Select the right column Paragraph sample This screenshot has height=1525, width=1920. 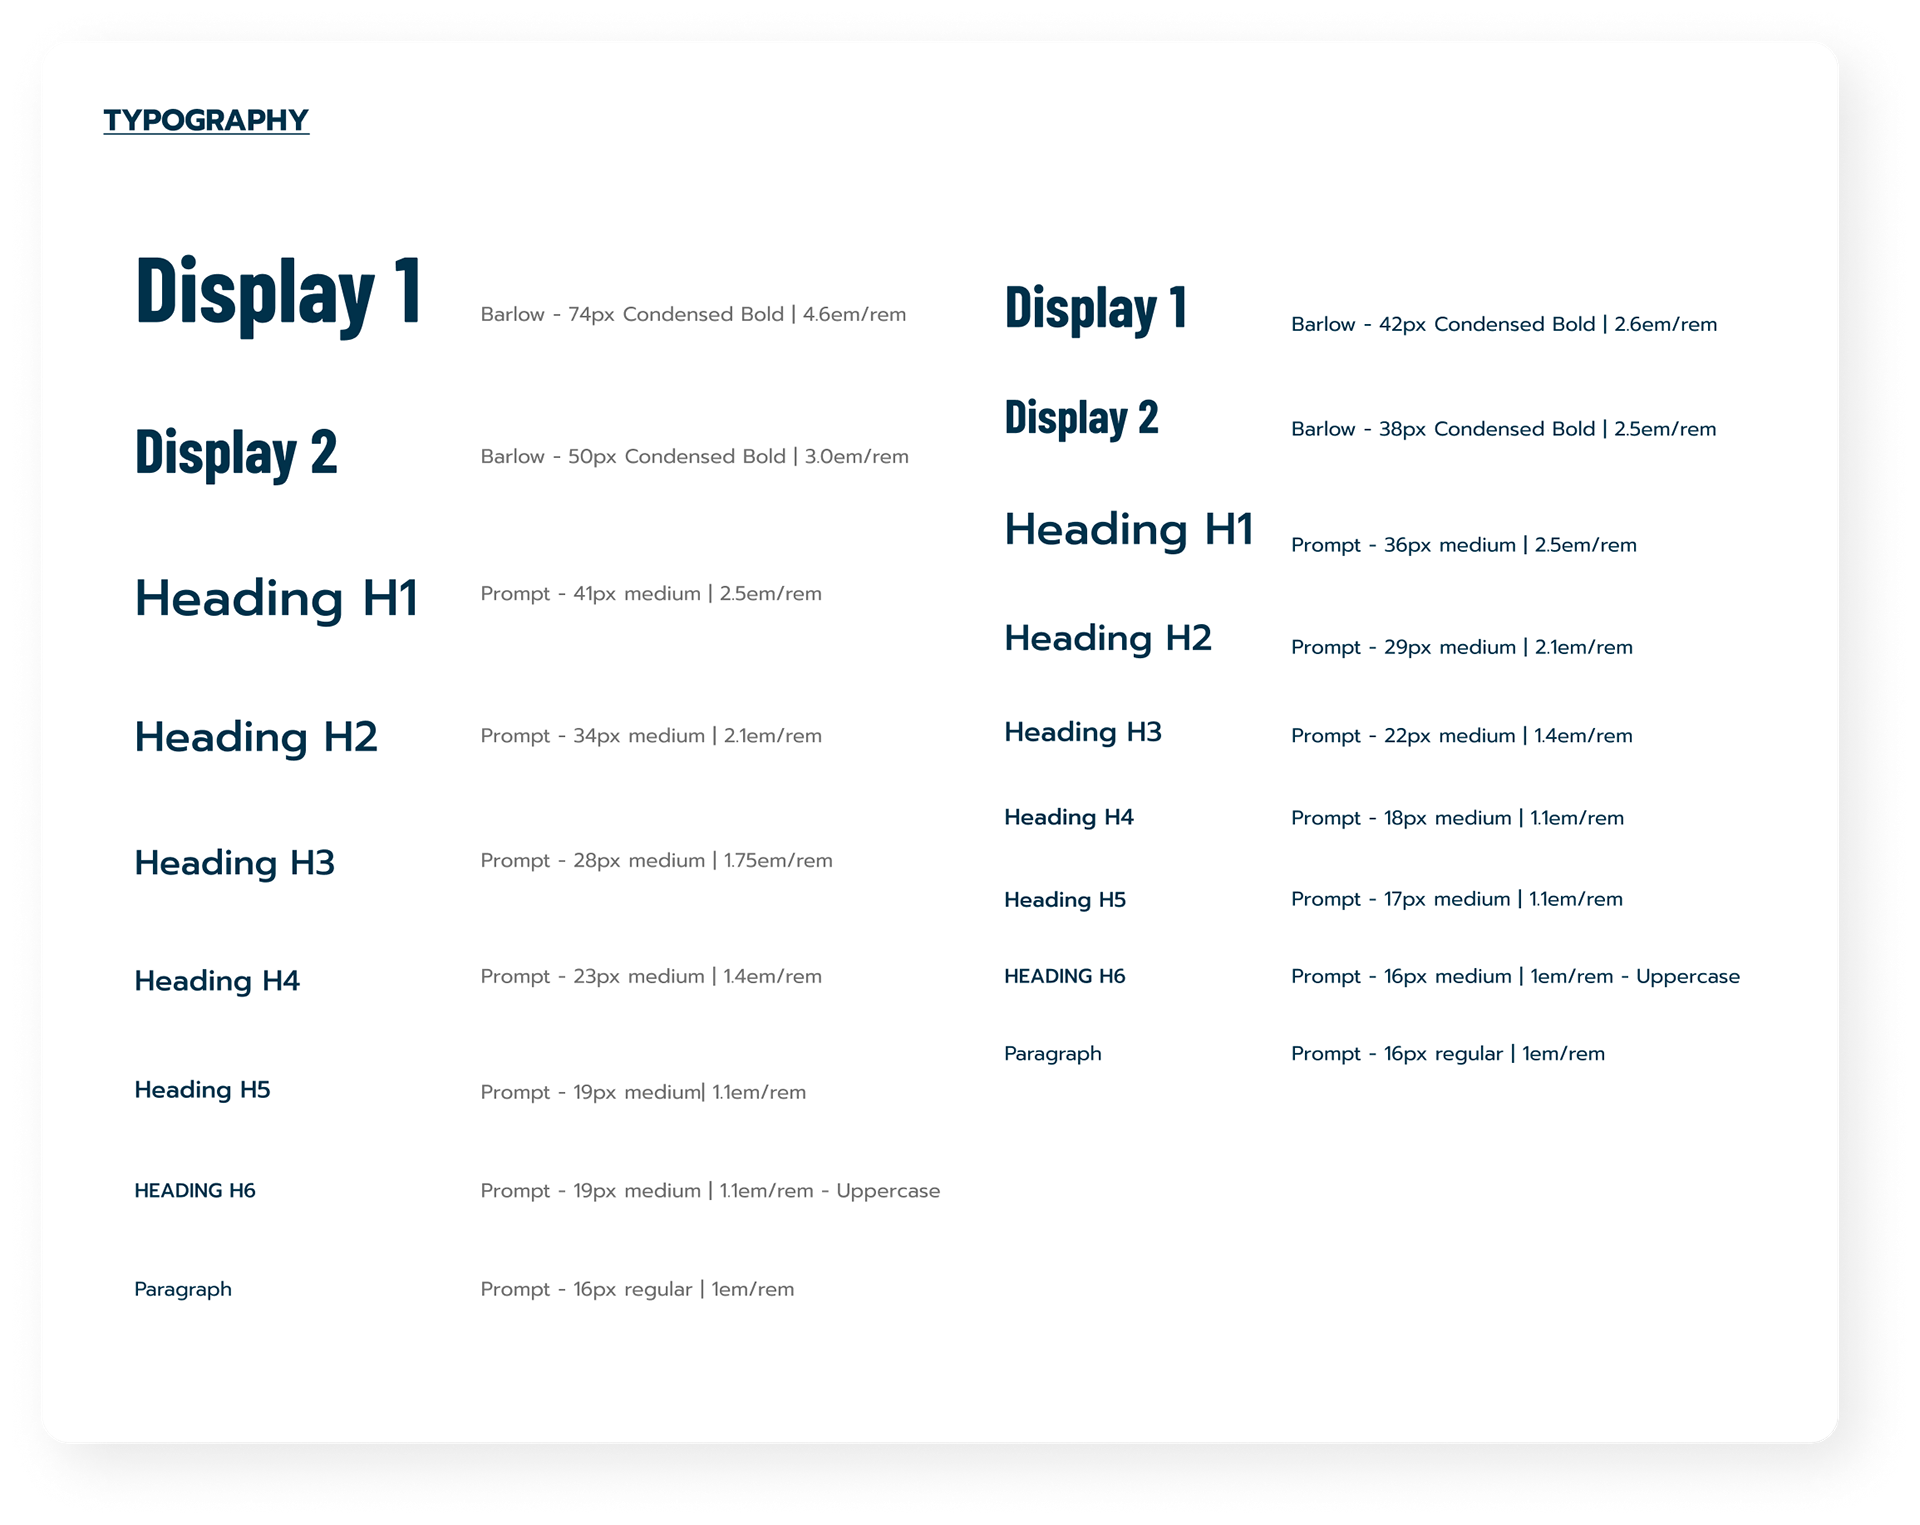(x=1052, y=1054)
